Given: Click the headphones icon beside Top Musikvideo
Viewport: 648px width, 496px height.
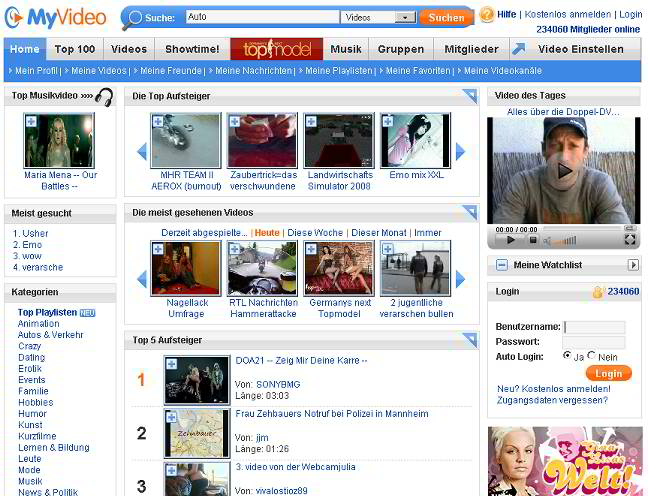Looking at the screenshot, I should [x=103, y=96].
